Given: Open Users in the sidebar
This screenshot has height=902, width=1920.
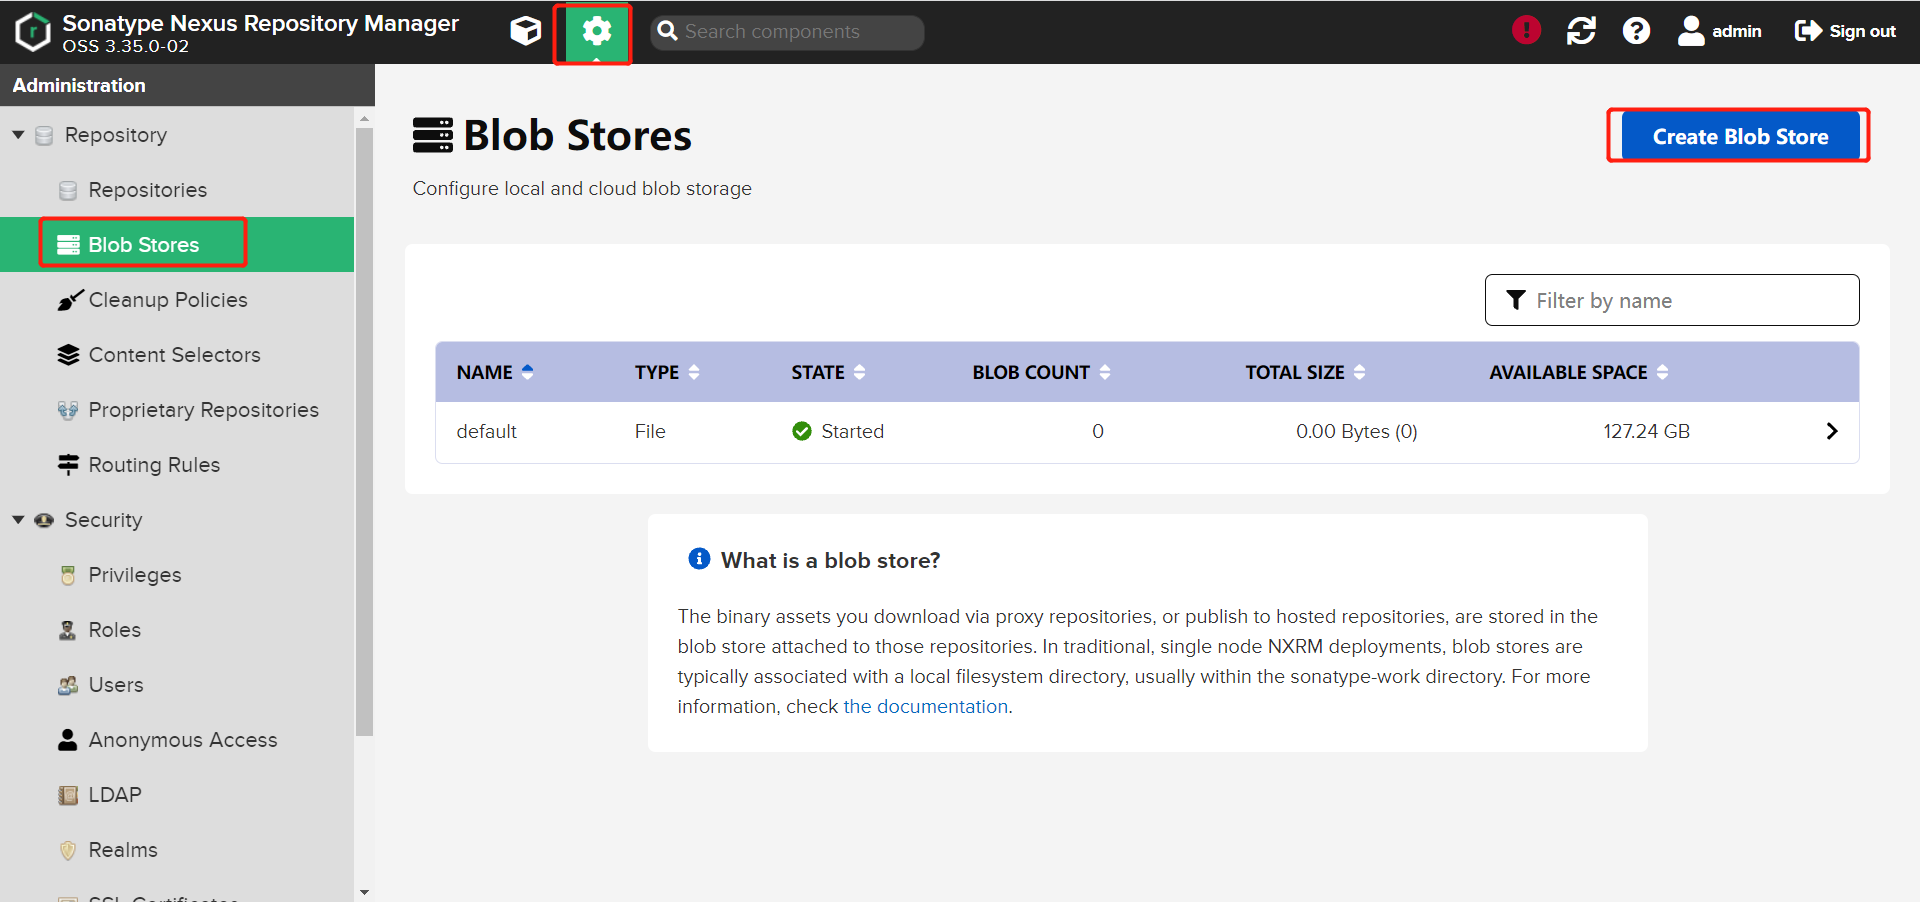Looking at the screenshot, I should [116, 685].
